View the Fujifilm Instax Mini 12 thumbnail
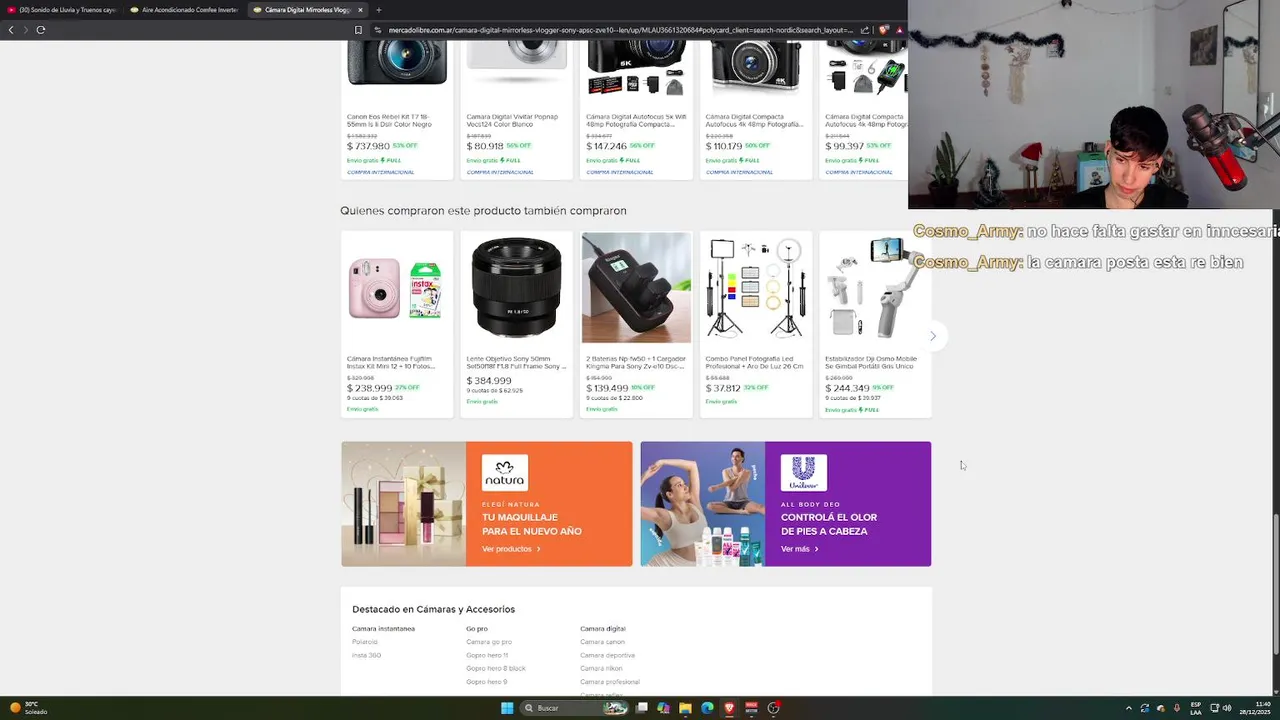 pos(396,288)
